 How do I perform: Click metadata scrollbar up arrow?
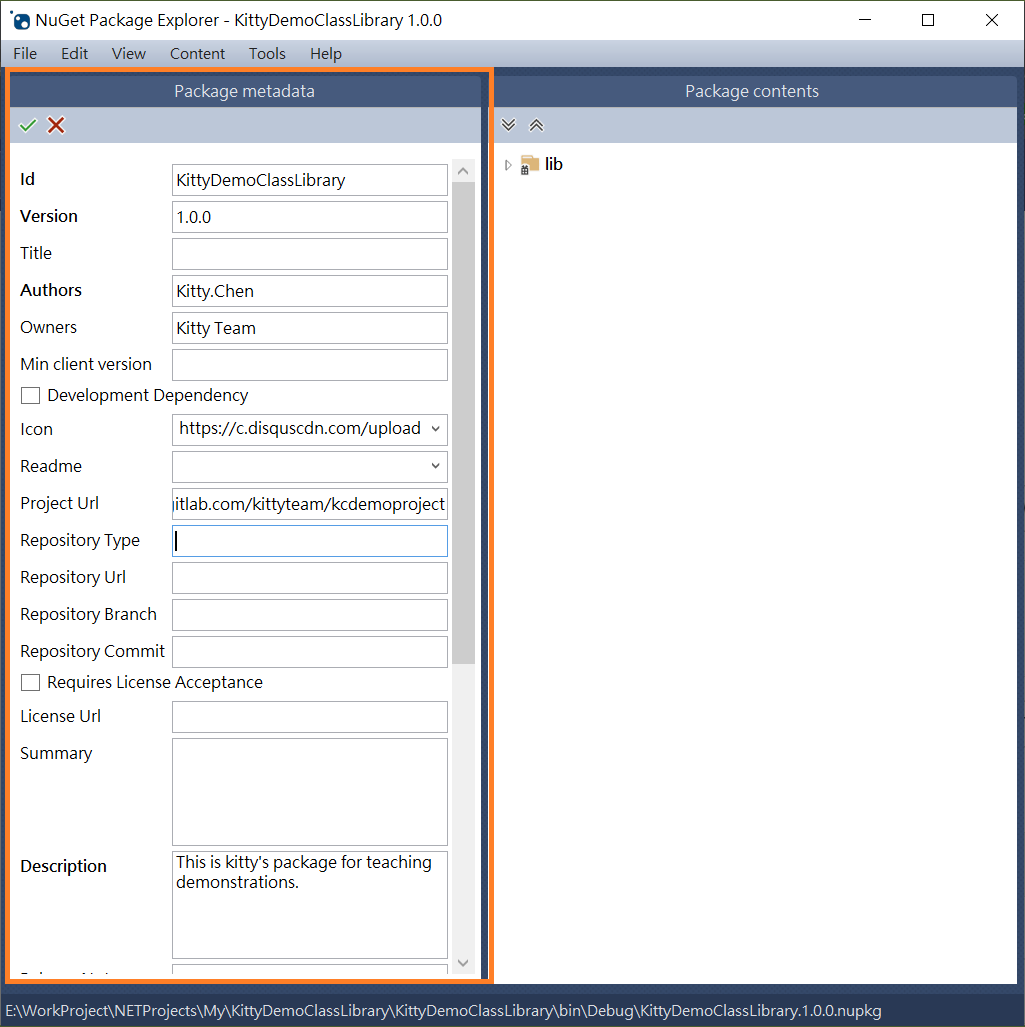coord(463,172)
